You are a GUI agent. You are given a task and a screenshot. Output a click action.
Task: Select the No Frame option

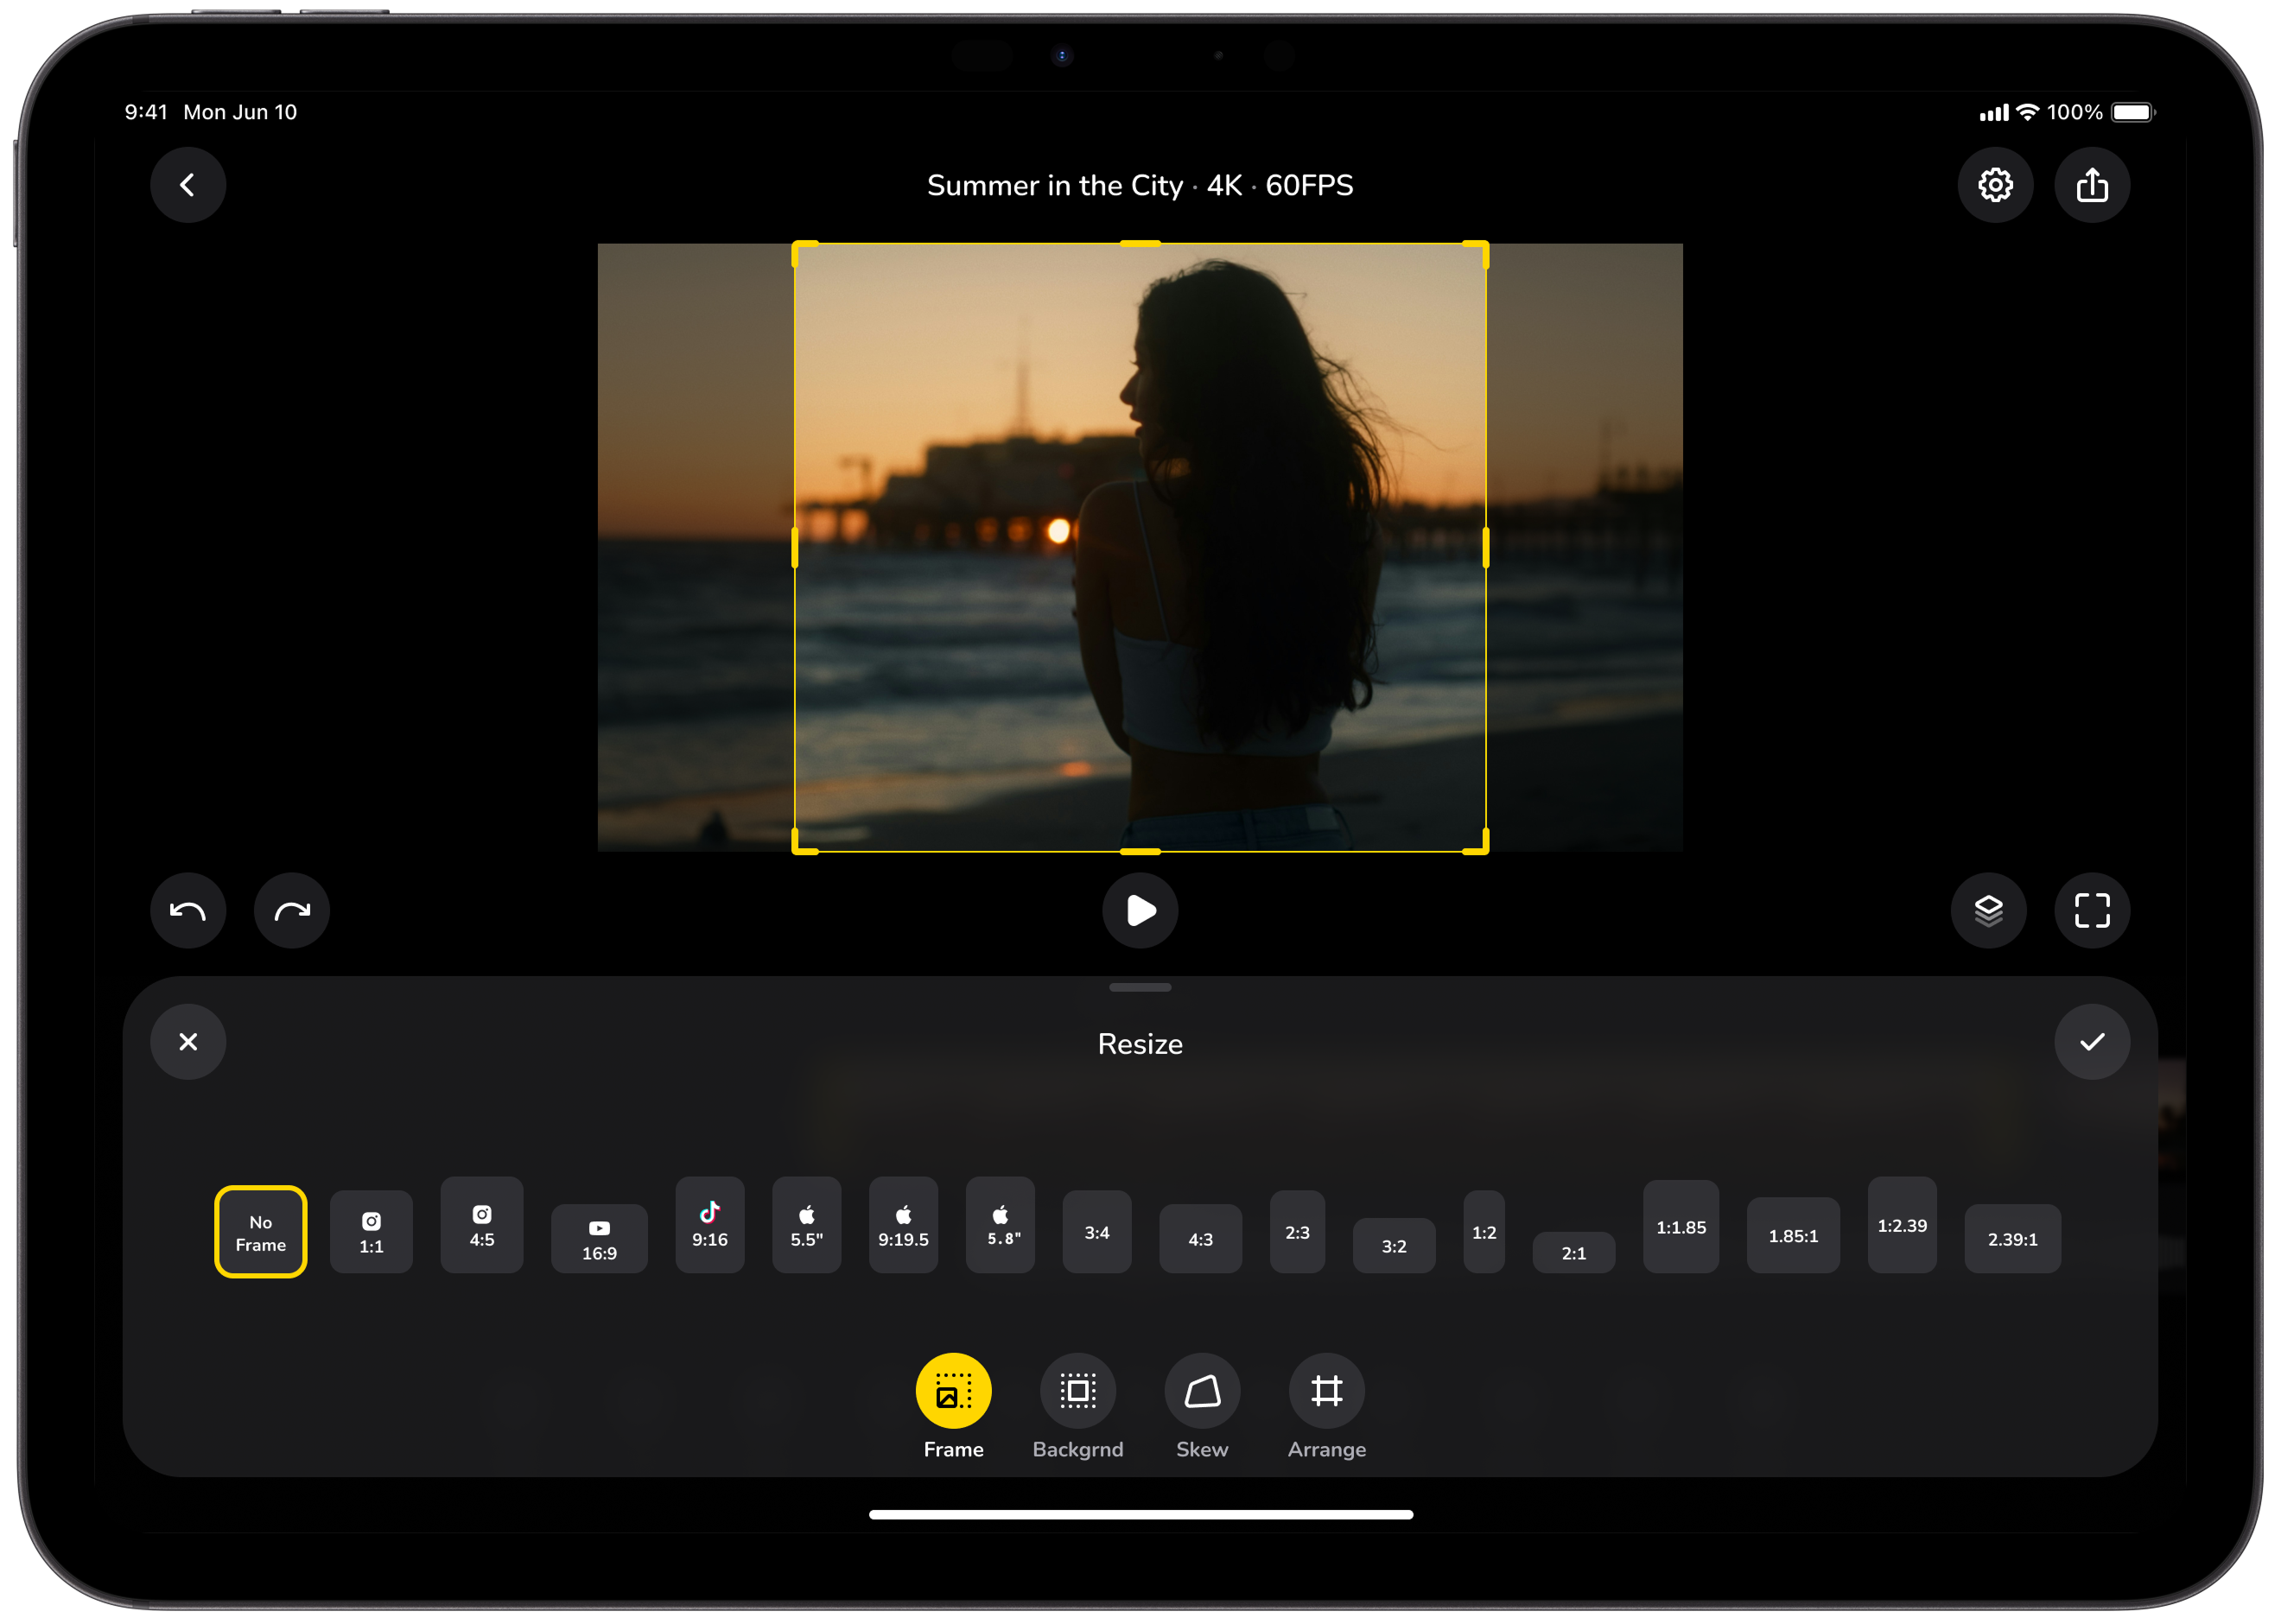pos(260,1231)
